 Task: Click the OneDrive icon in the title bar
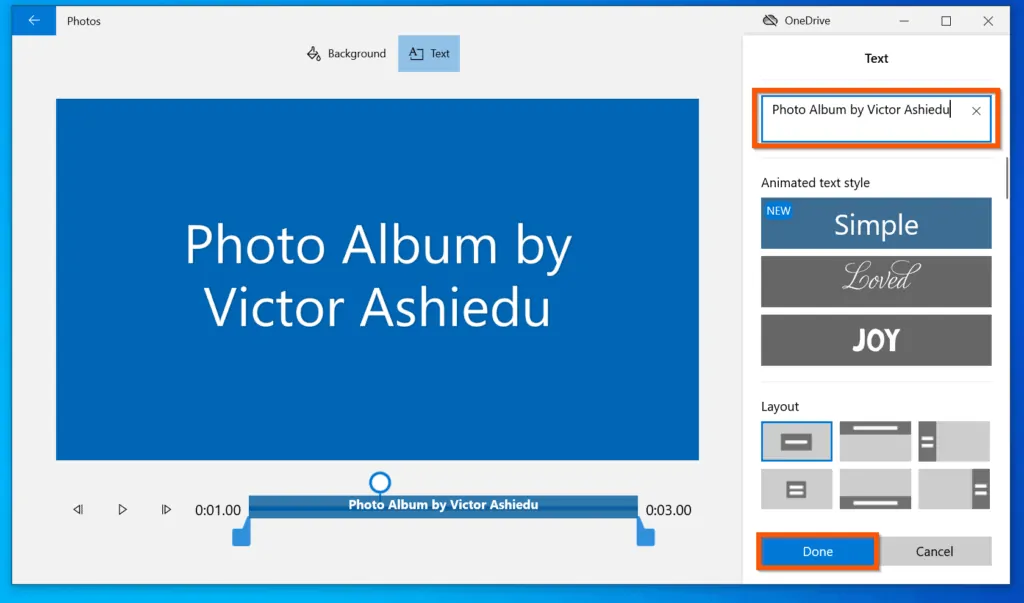coord(770,20)
